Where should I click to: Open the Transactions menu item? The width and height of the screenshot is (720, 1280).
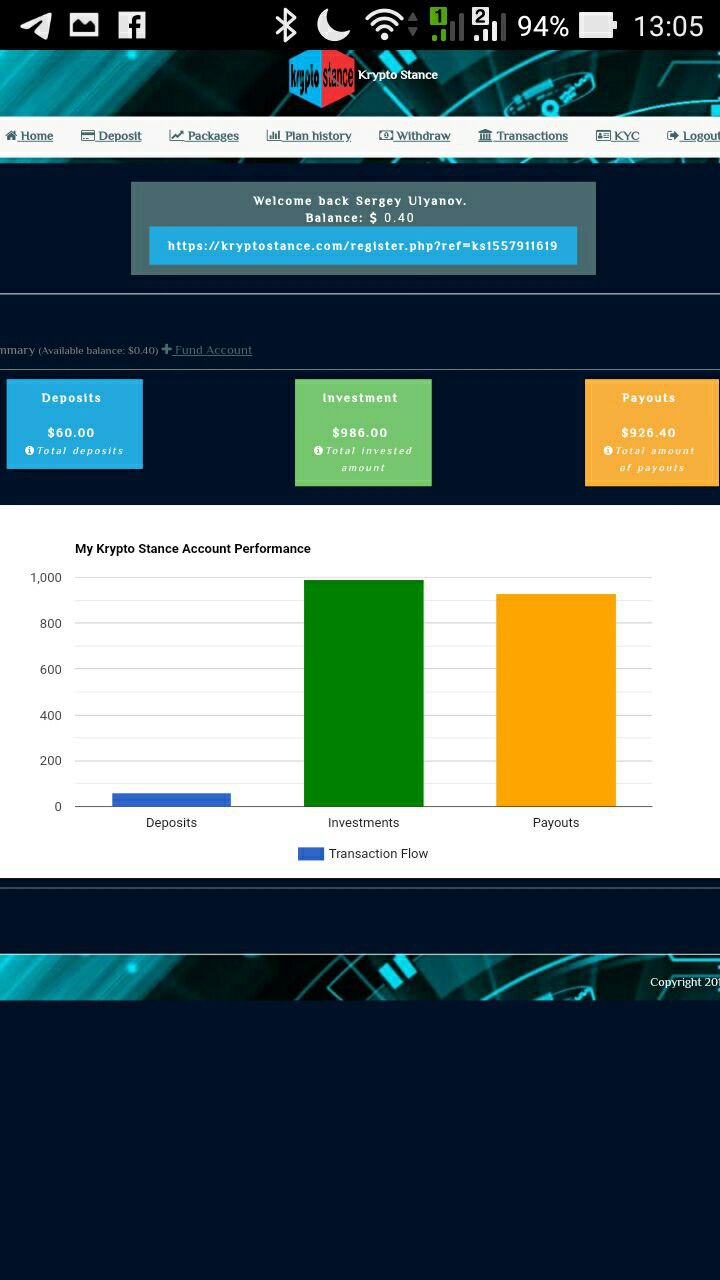523,136
